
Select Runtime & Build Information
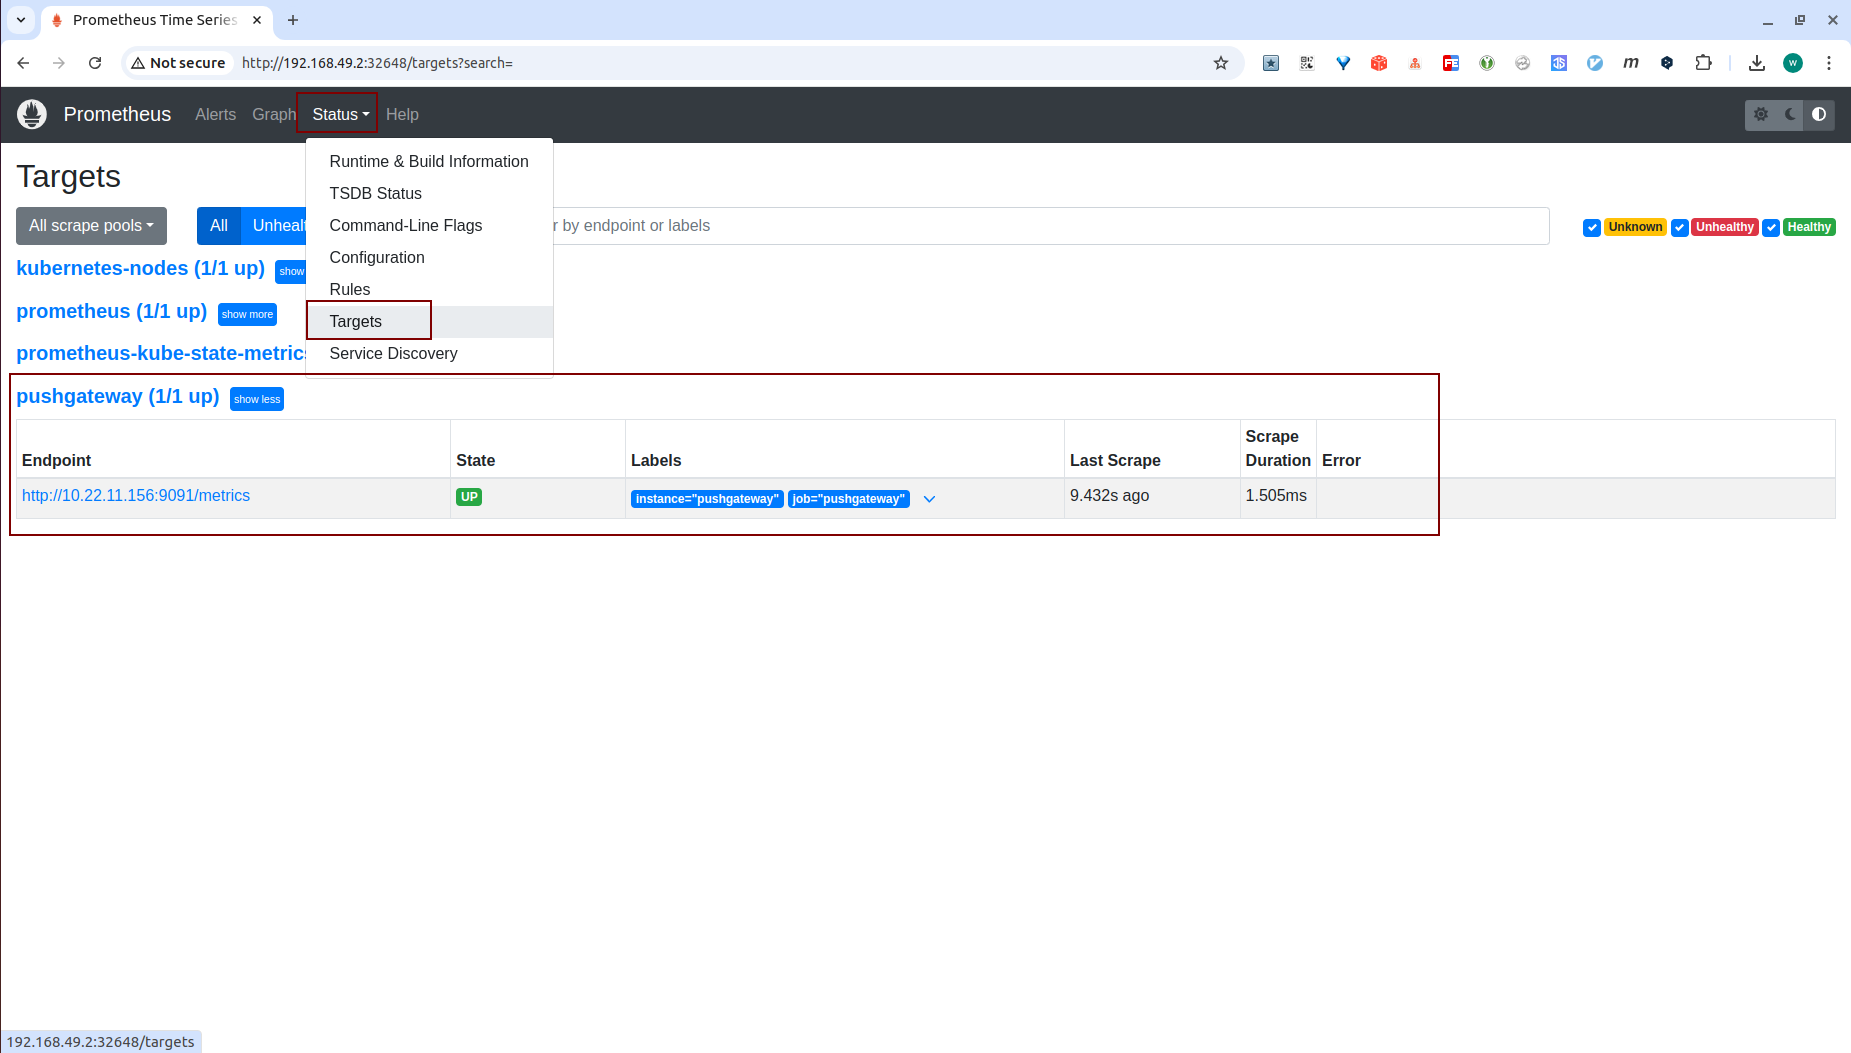[x=429, y=162]
